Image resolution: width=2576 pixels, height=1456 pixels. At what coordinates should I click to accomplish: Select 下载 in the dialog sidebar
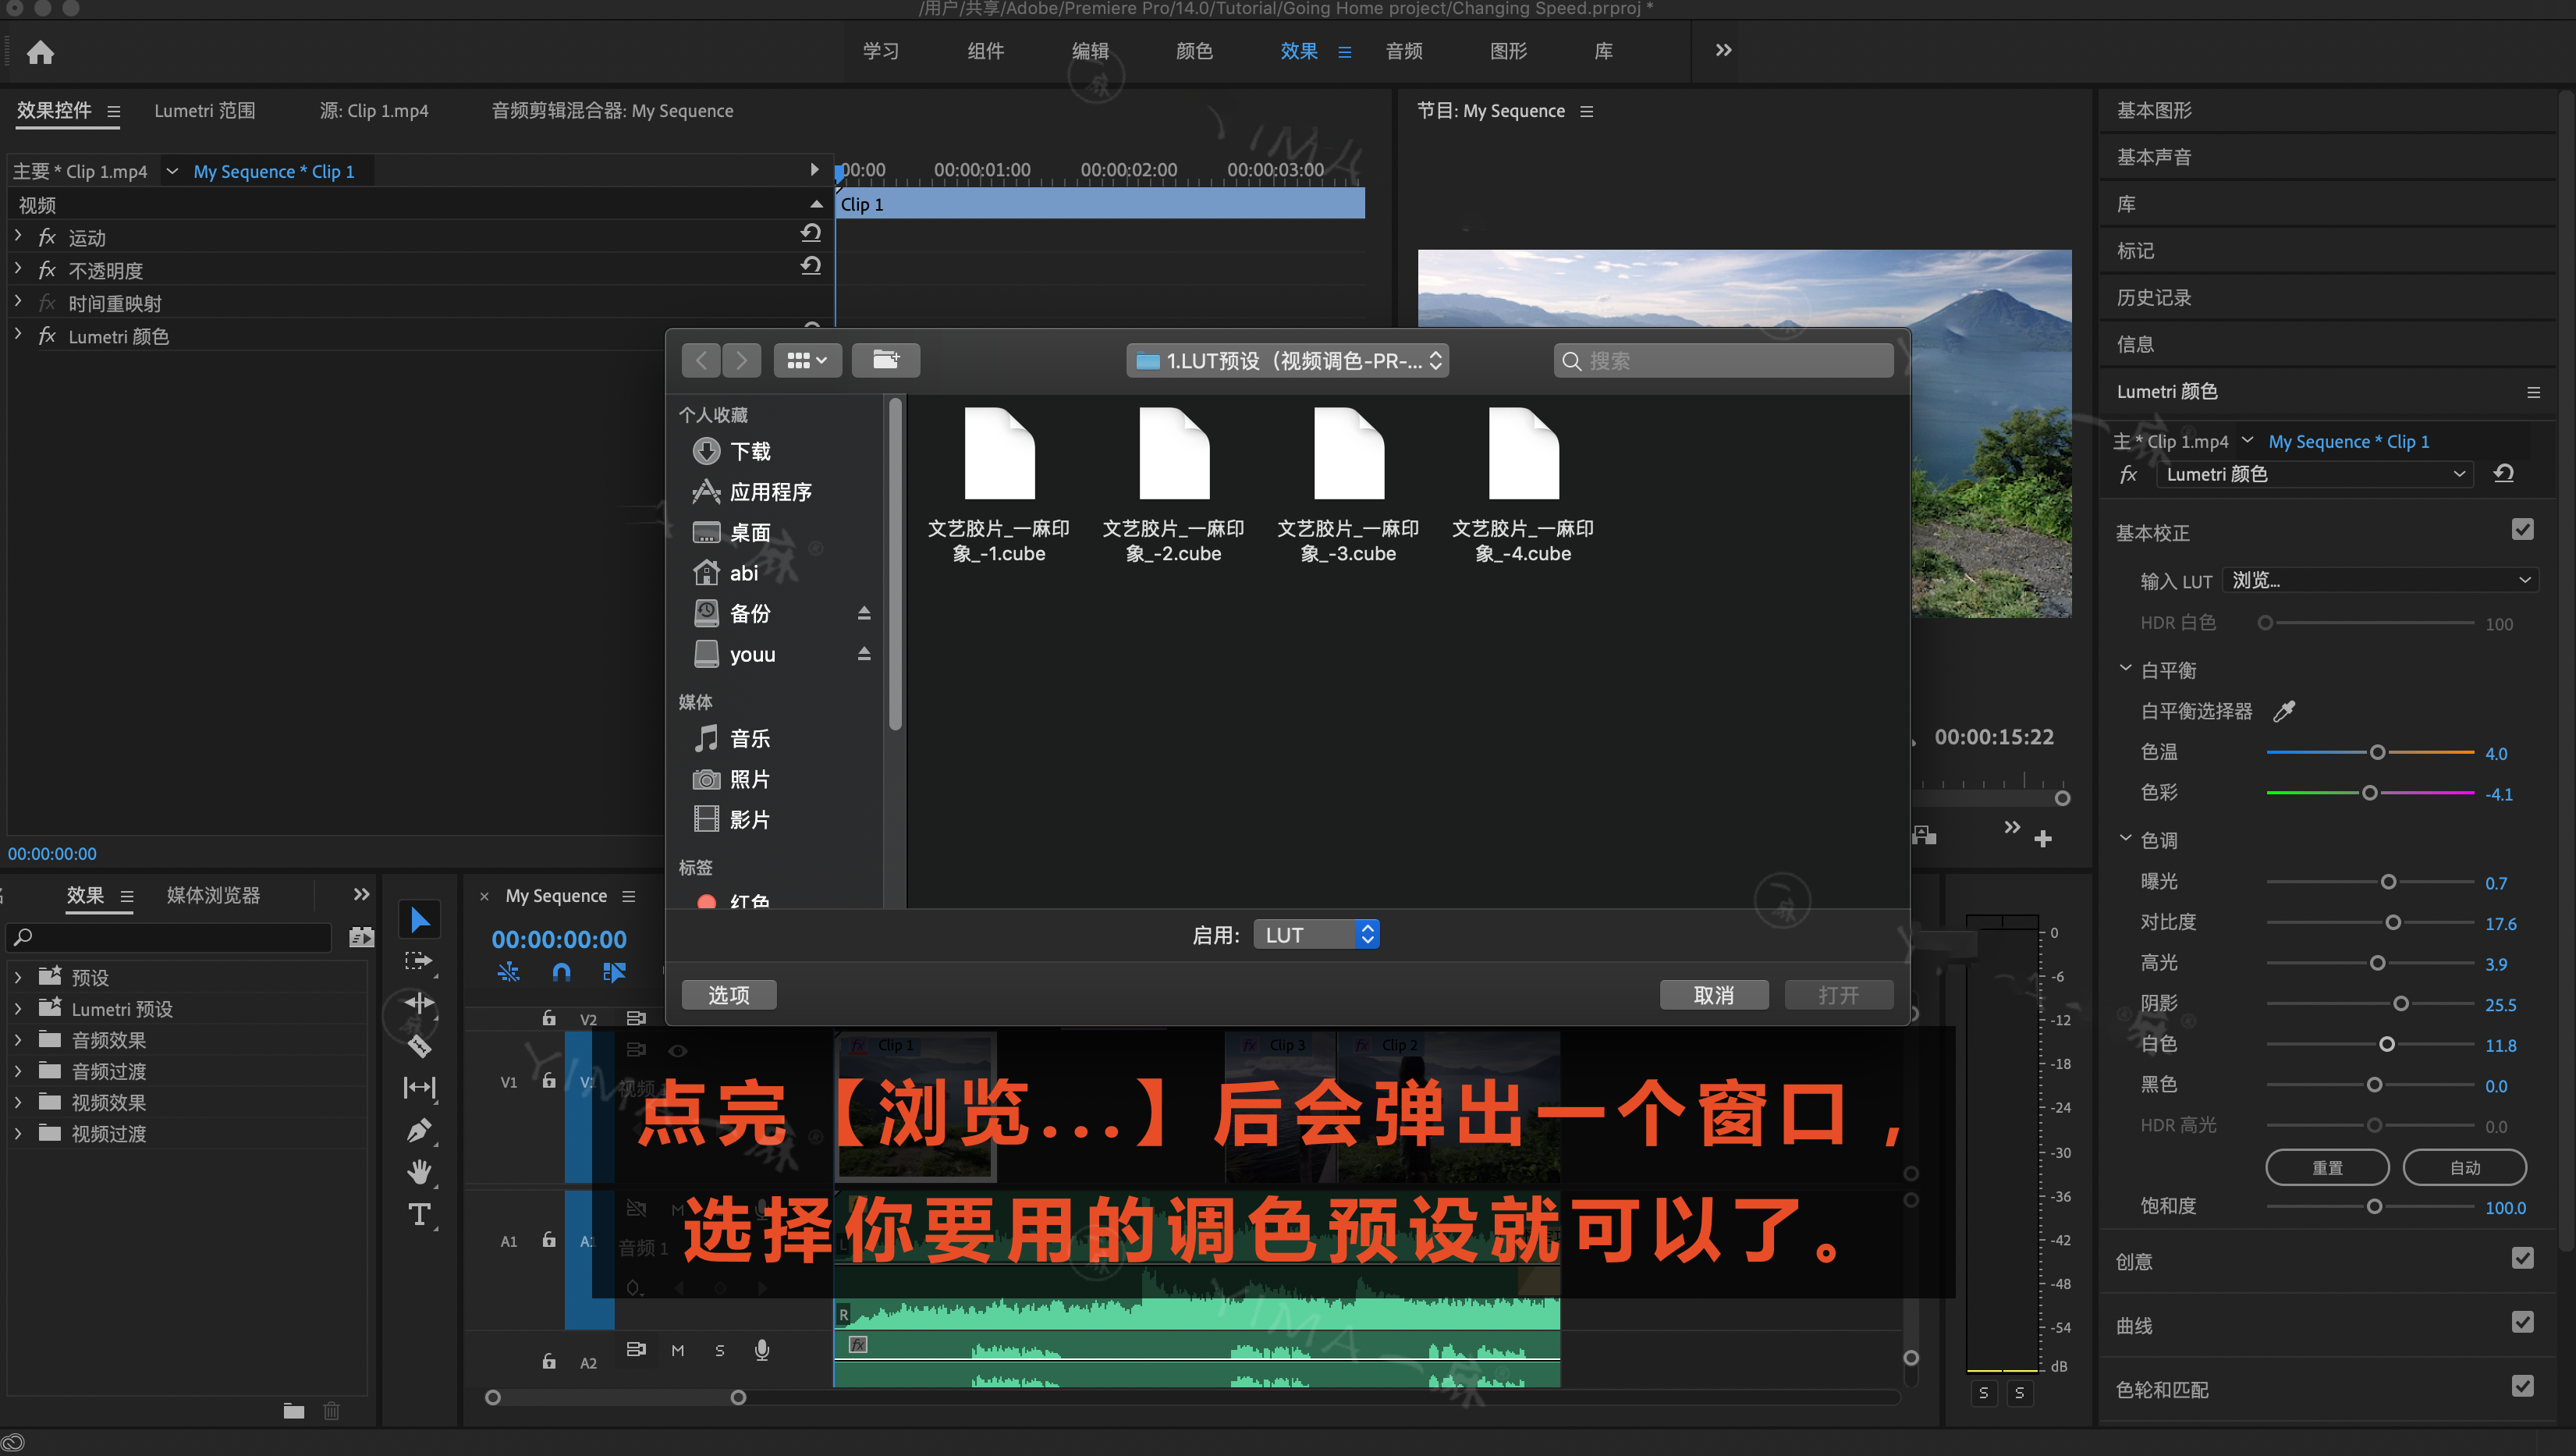tap(750, 451)
